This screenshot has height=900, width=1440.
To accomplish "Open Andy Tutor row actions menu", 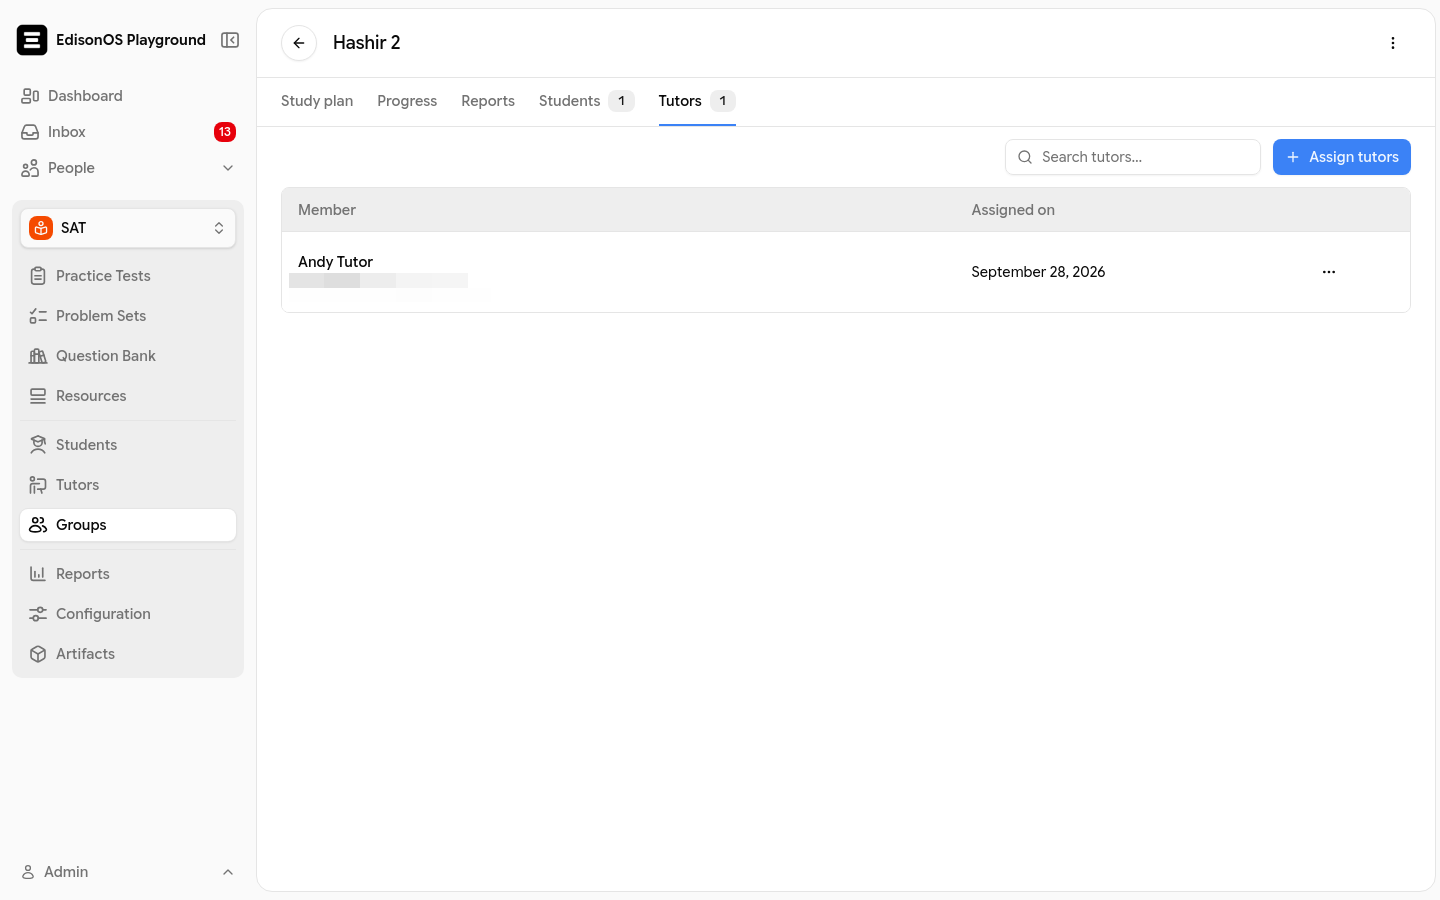I will [x=1329, y=272].
